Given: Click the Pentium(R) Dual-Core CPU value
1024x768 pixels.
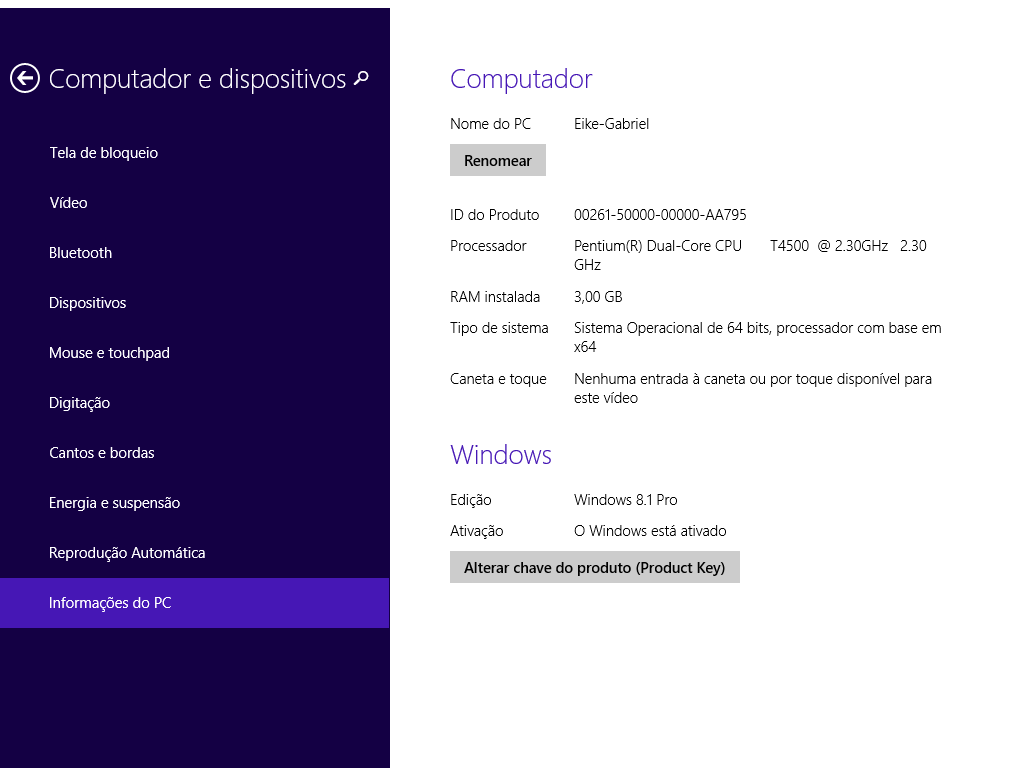Looking at the screenshot, I should 750,255.
